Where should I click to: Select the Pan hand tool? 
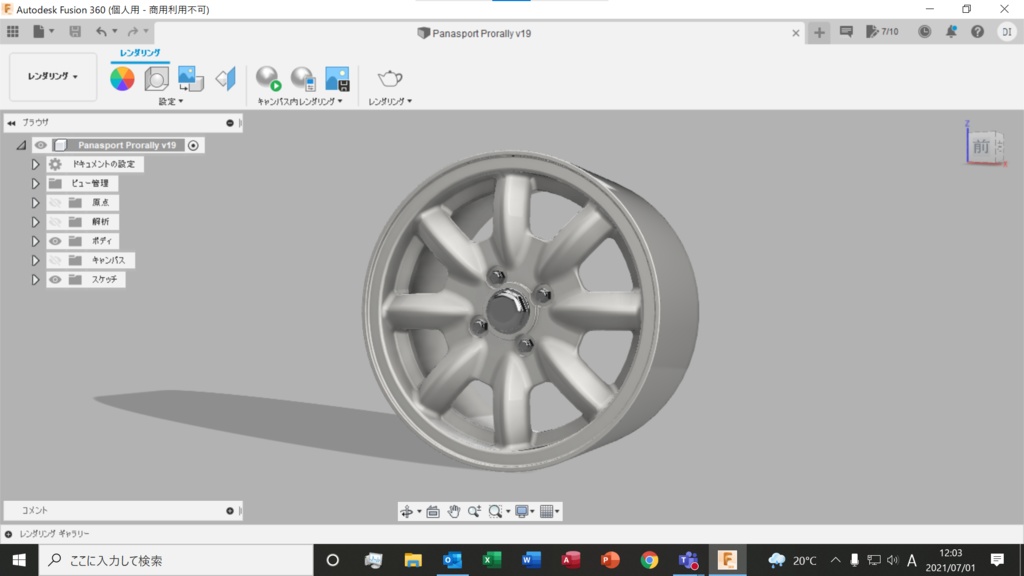[454, 511]
